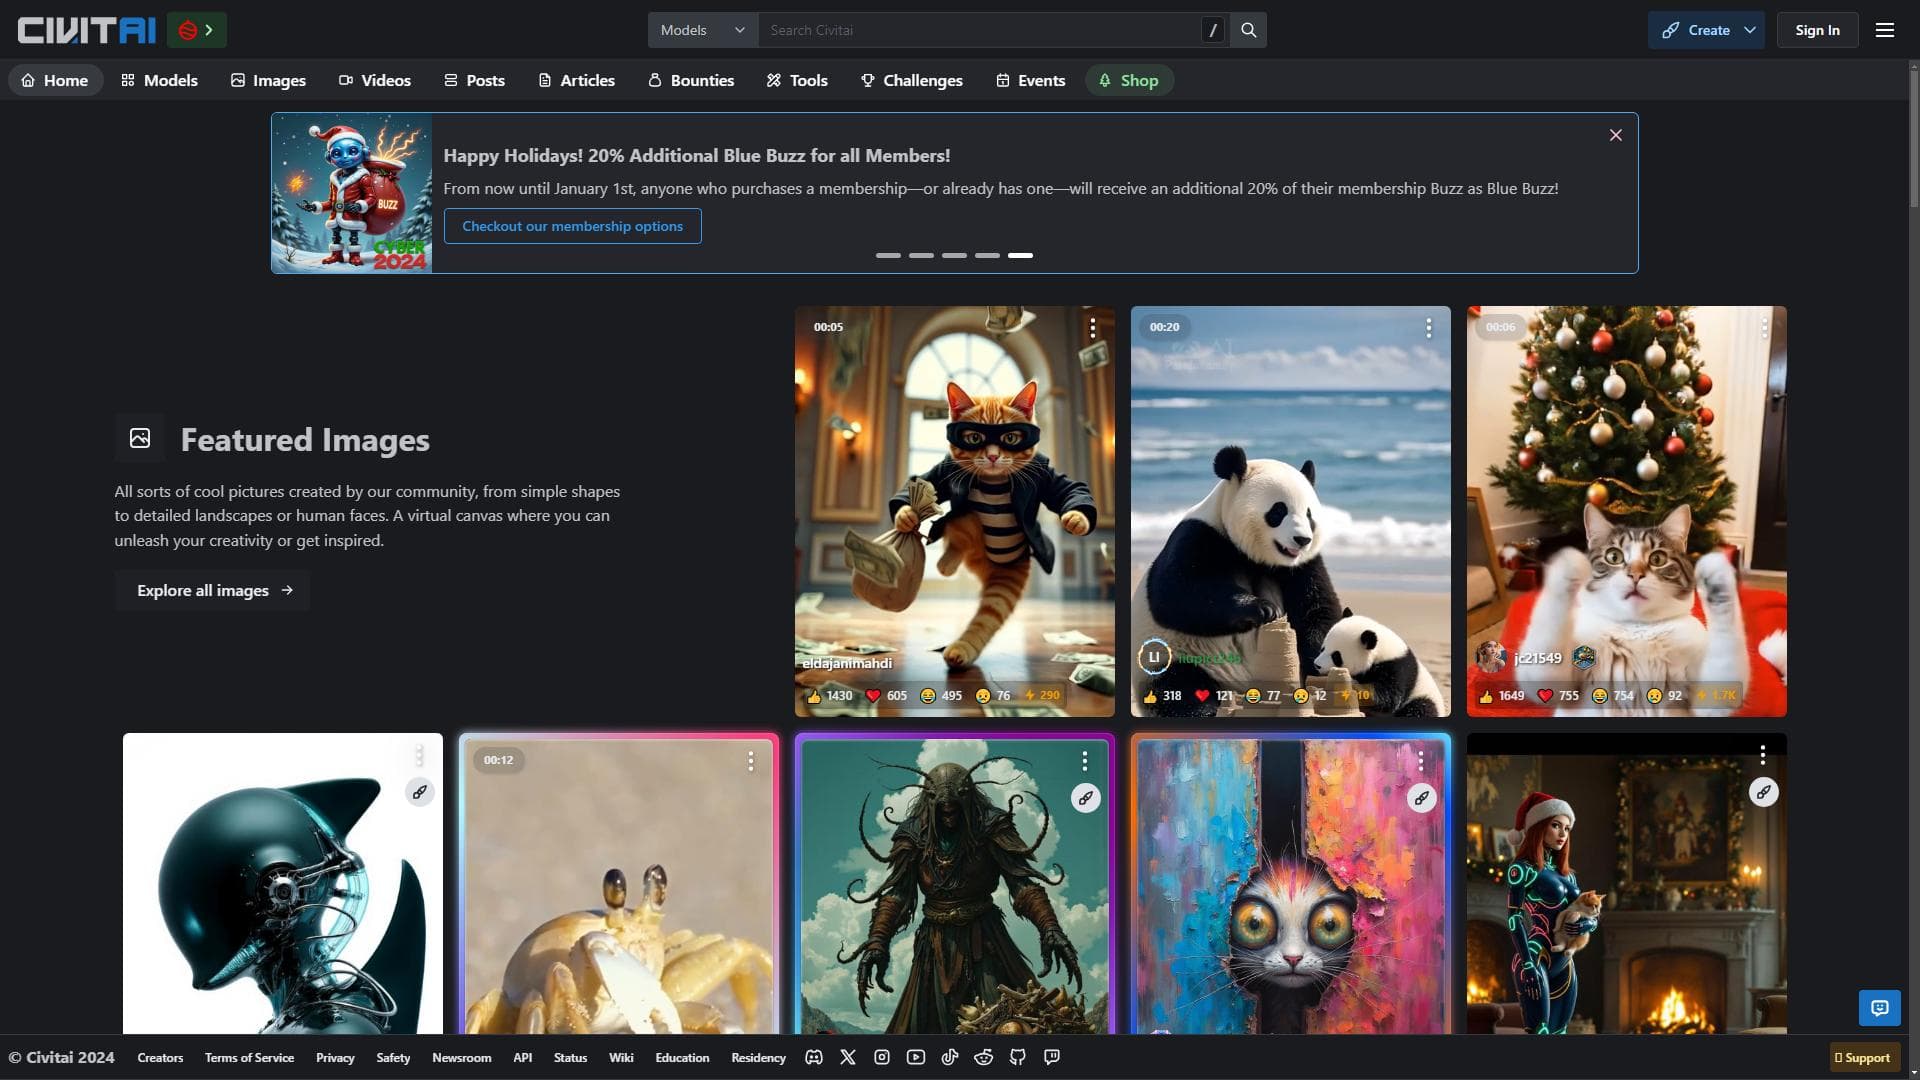Open the Reddit icon in footer

[x=984, y=1057]
